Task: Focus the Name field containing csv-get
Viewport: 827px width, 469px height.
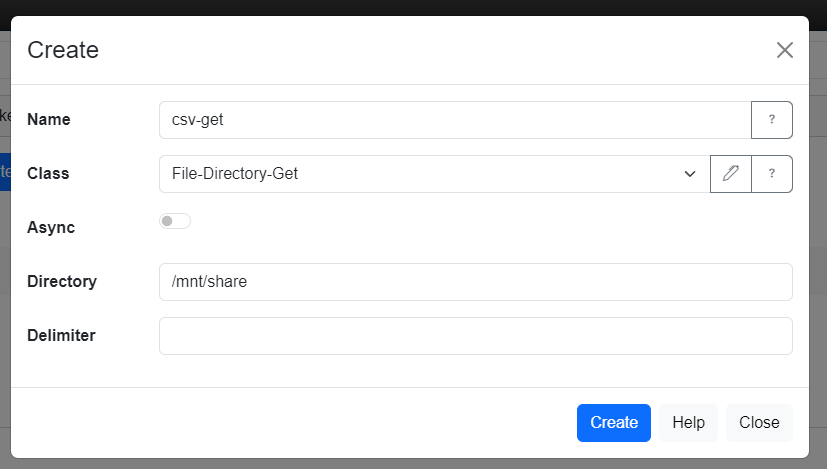Action: click(x=454, y=120)
